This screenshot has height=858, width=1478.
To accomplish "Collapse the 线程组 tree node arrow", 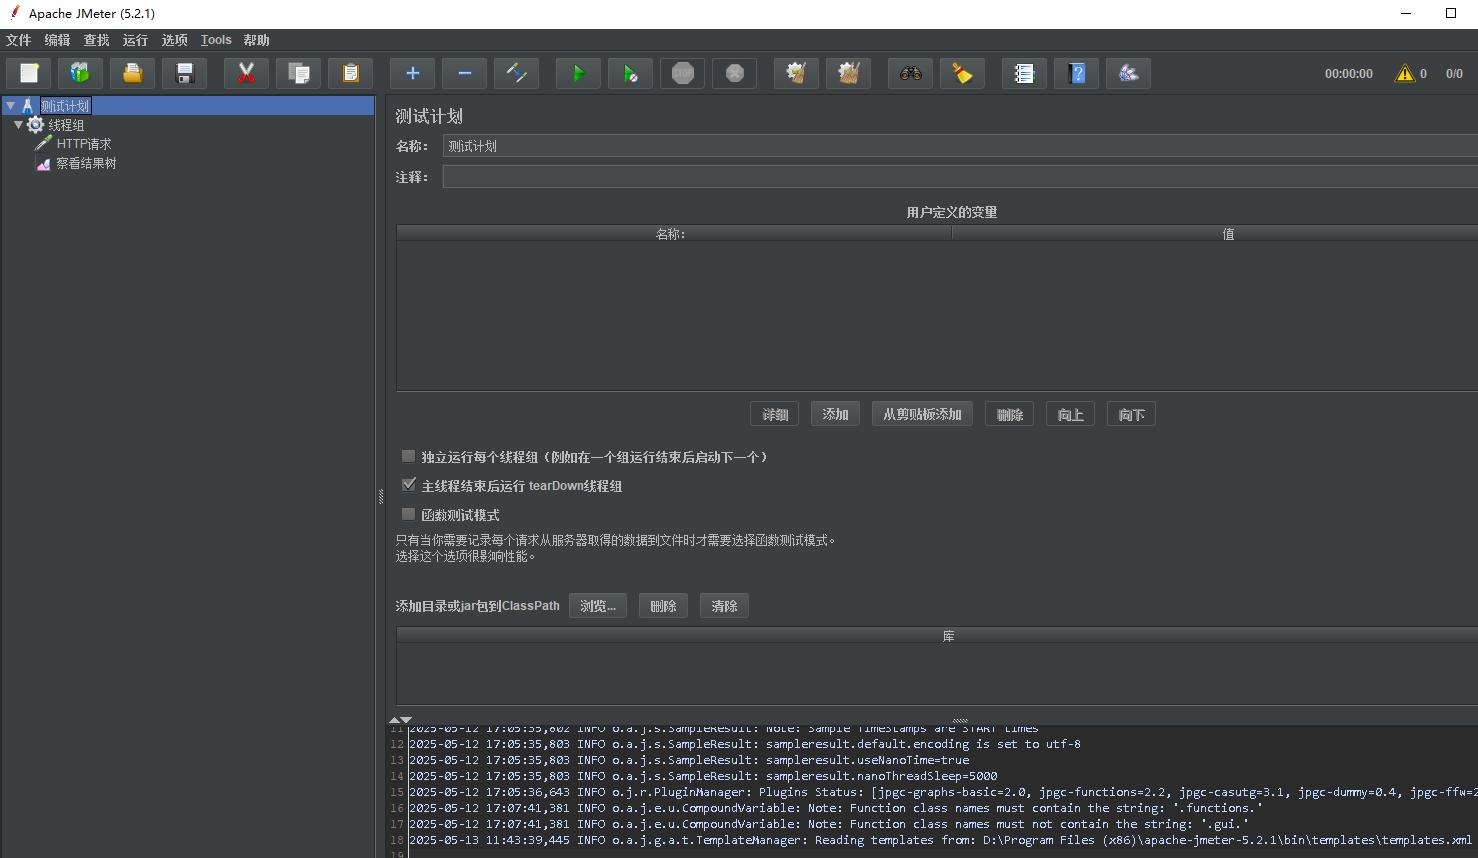I will point(18,125).
